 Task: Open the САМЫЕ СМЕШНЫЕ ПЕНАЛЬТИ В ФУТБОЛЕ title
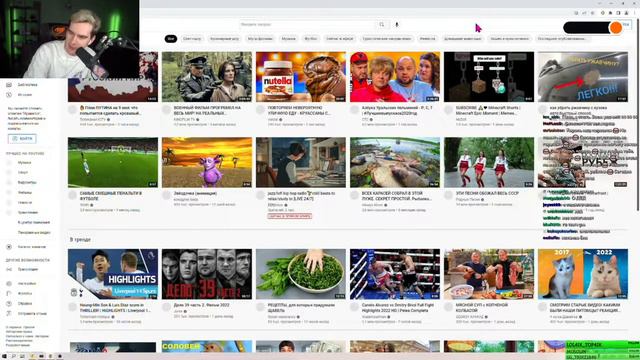pos(111,196)
